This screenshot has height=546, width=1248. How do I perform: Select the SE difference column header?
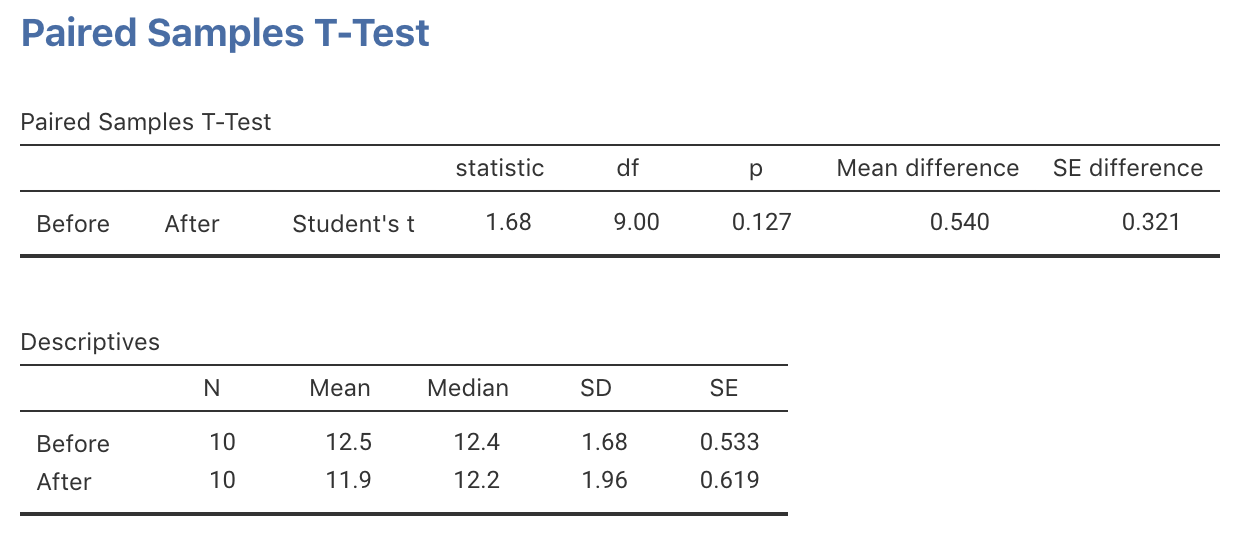[x=1127, y=168]
